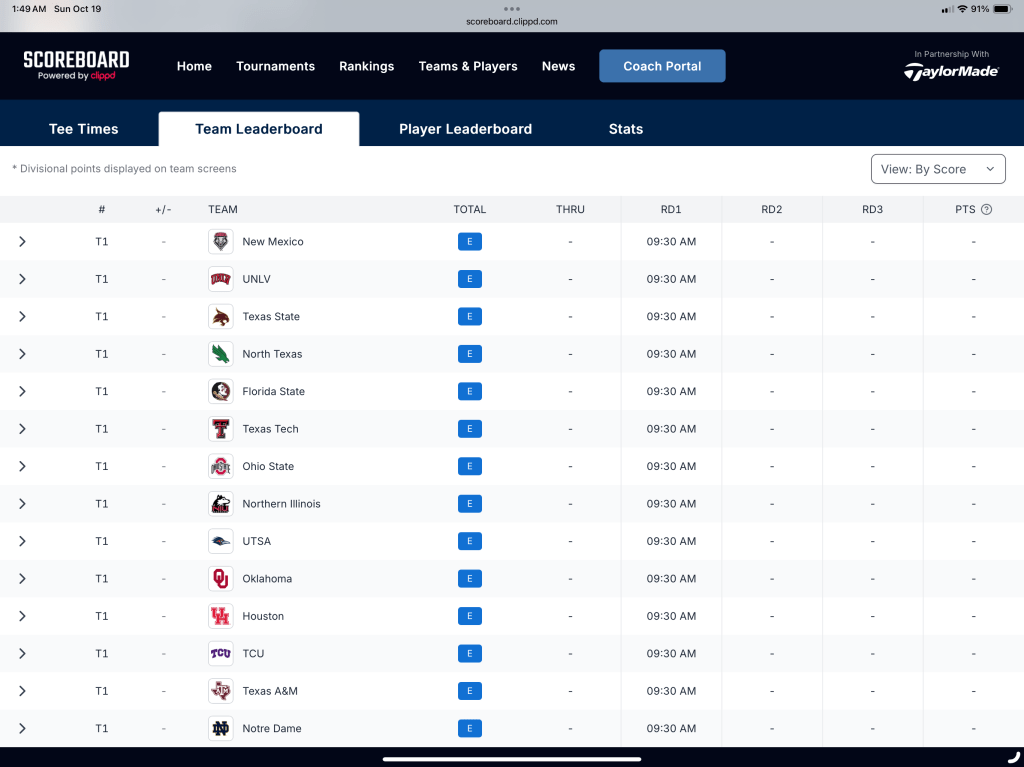Open the View: By Score dropdown
The height and width of the screenshot is (767, 1024).
[937, 169]
